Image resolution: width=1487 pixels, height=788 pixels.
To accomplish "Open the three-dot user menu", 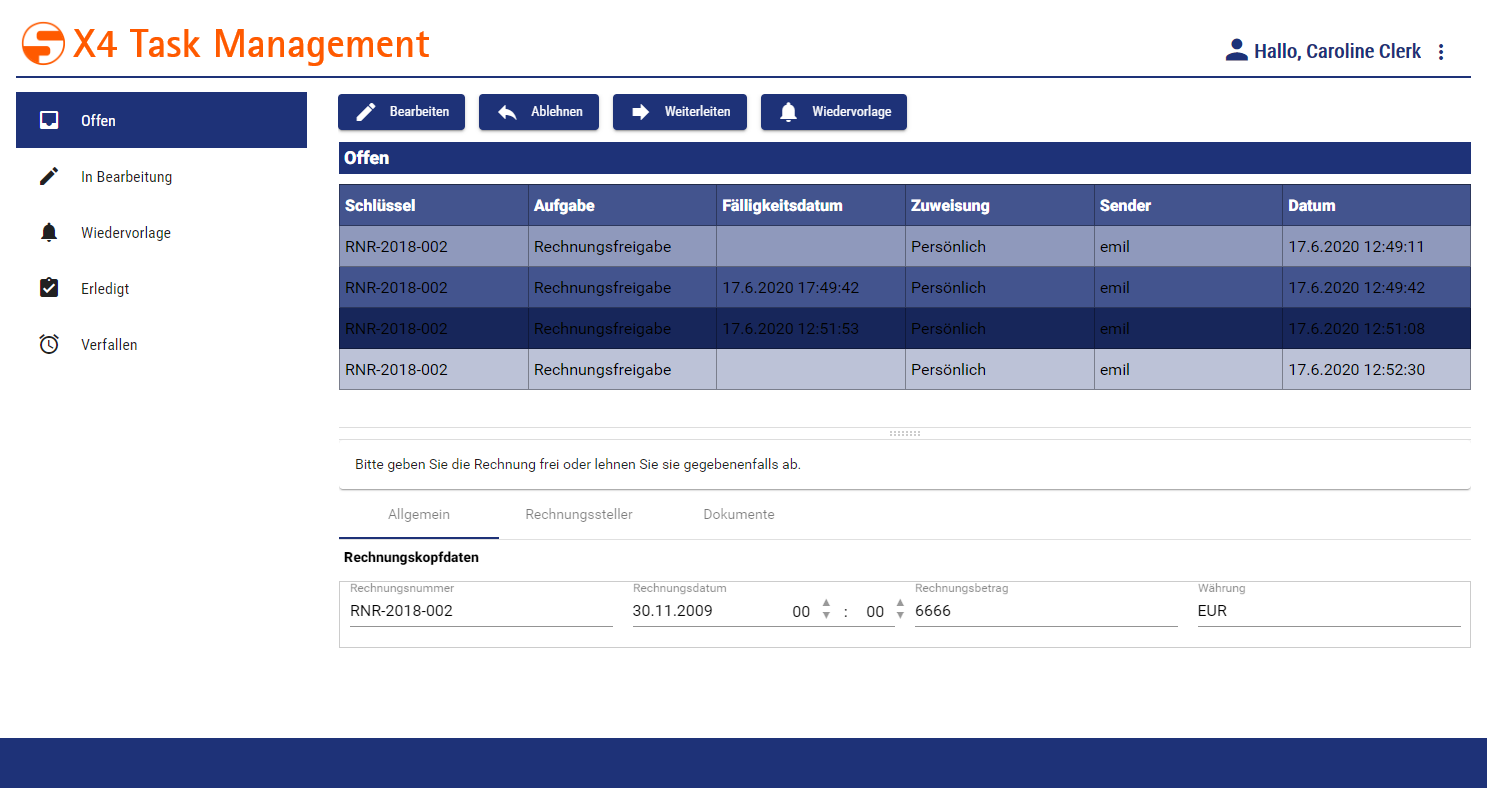I will point(1441,52).
